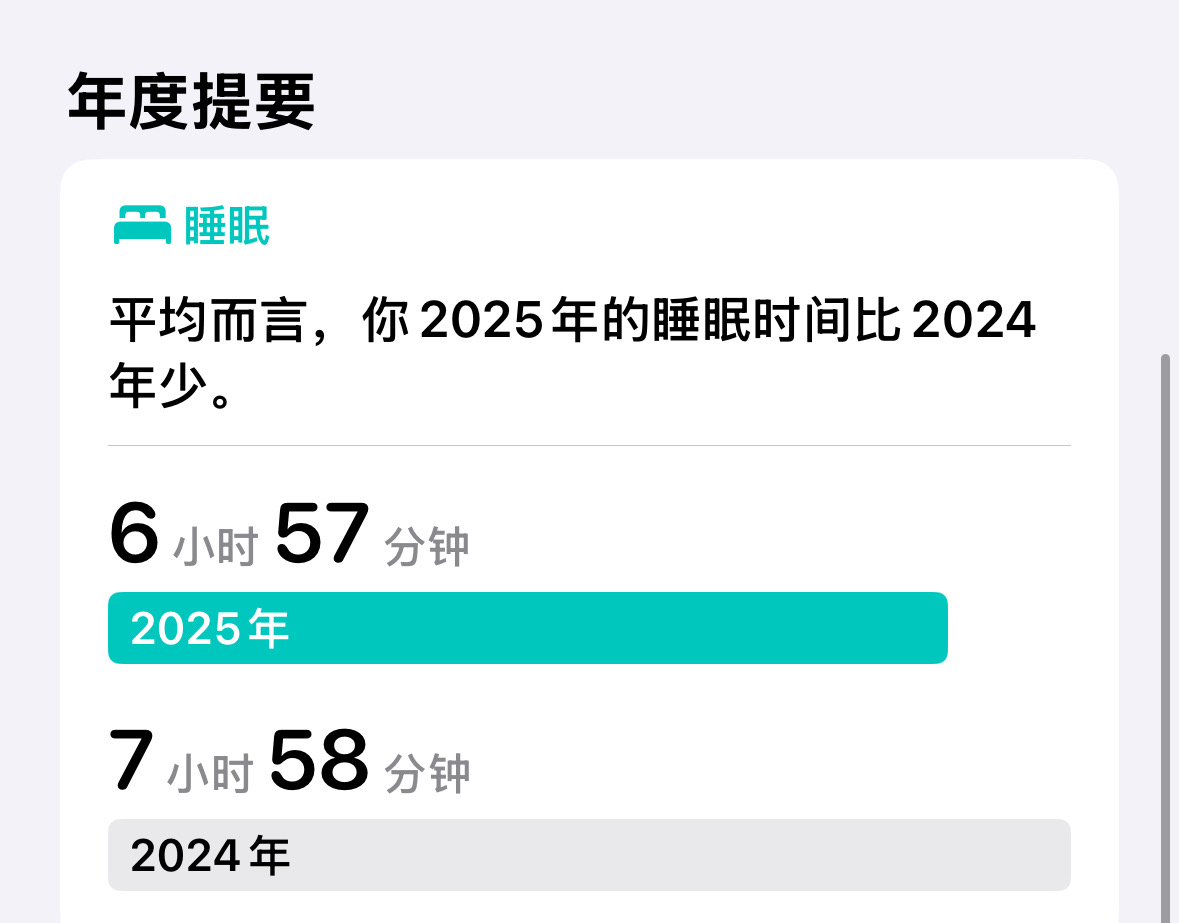Tap 小时 unit next to 6
The height and width of the screenshot is (923, 1179).
pos(216,546)
